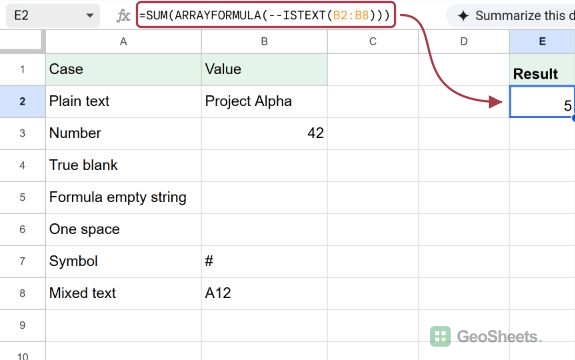Select the cell containing 'A12'
This screenshot has height=360, width=575.
(x=264, y=293)
